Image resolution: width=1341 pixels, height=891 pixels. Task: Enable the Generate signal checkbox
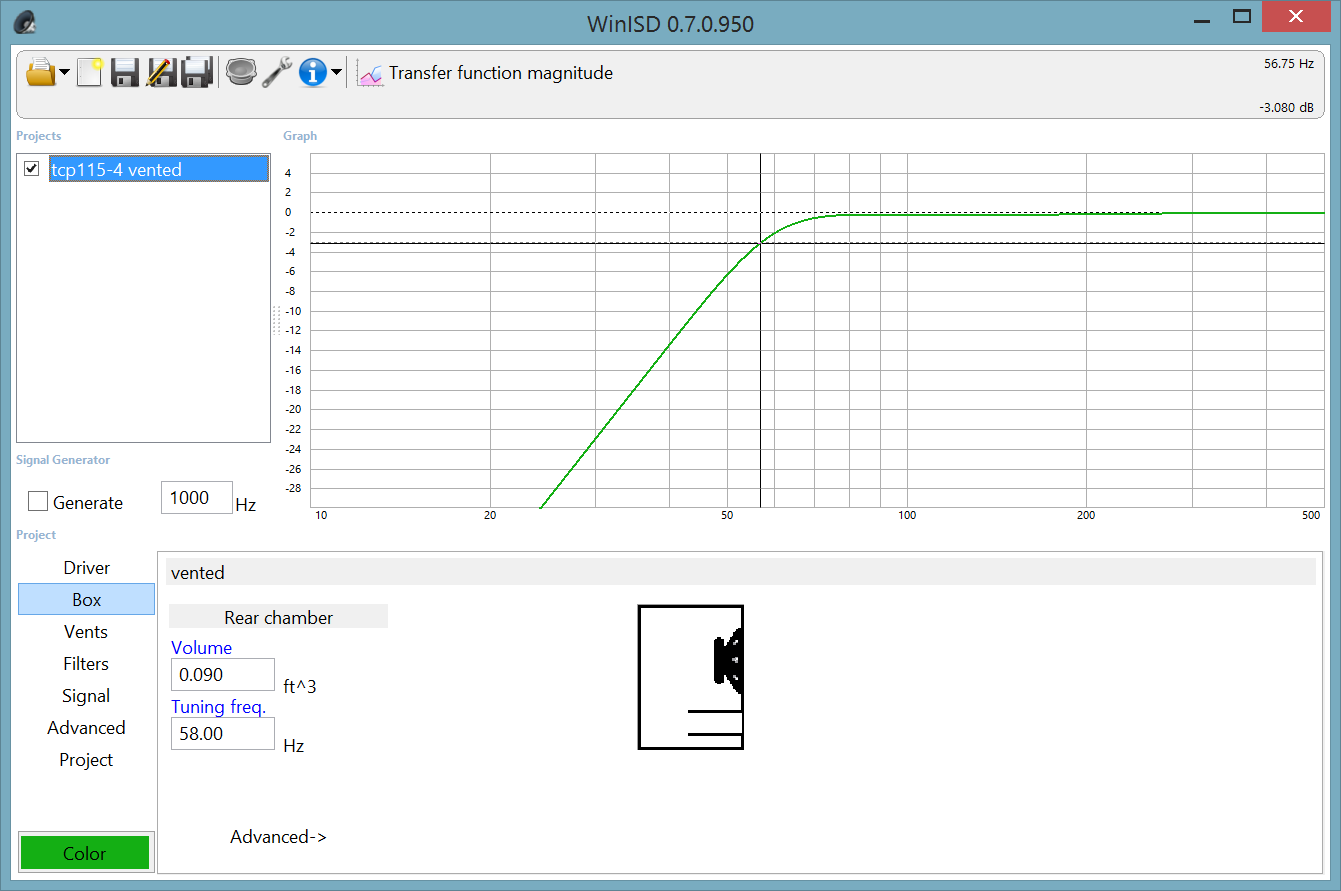pyautogui.click(x=38, y=502)
